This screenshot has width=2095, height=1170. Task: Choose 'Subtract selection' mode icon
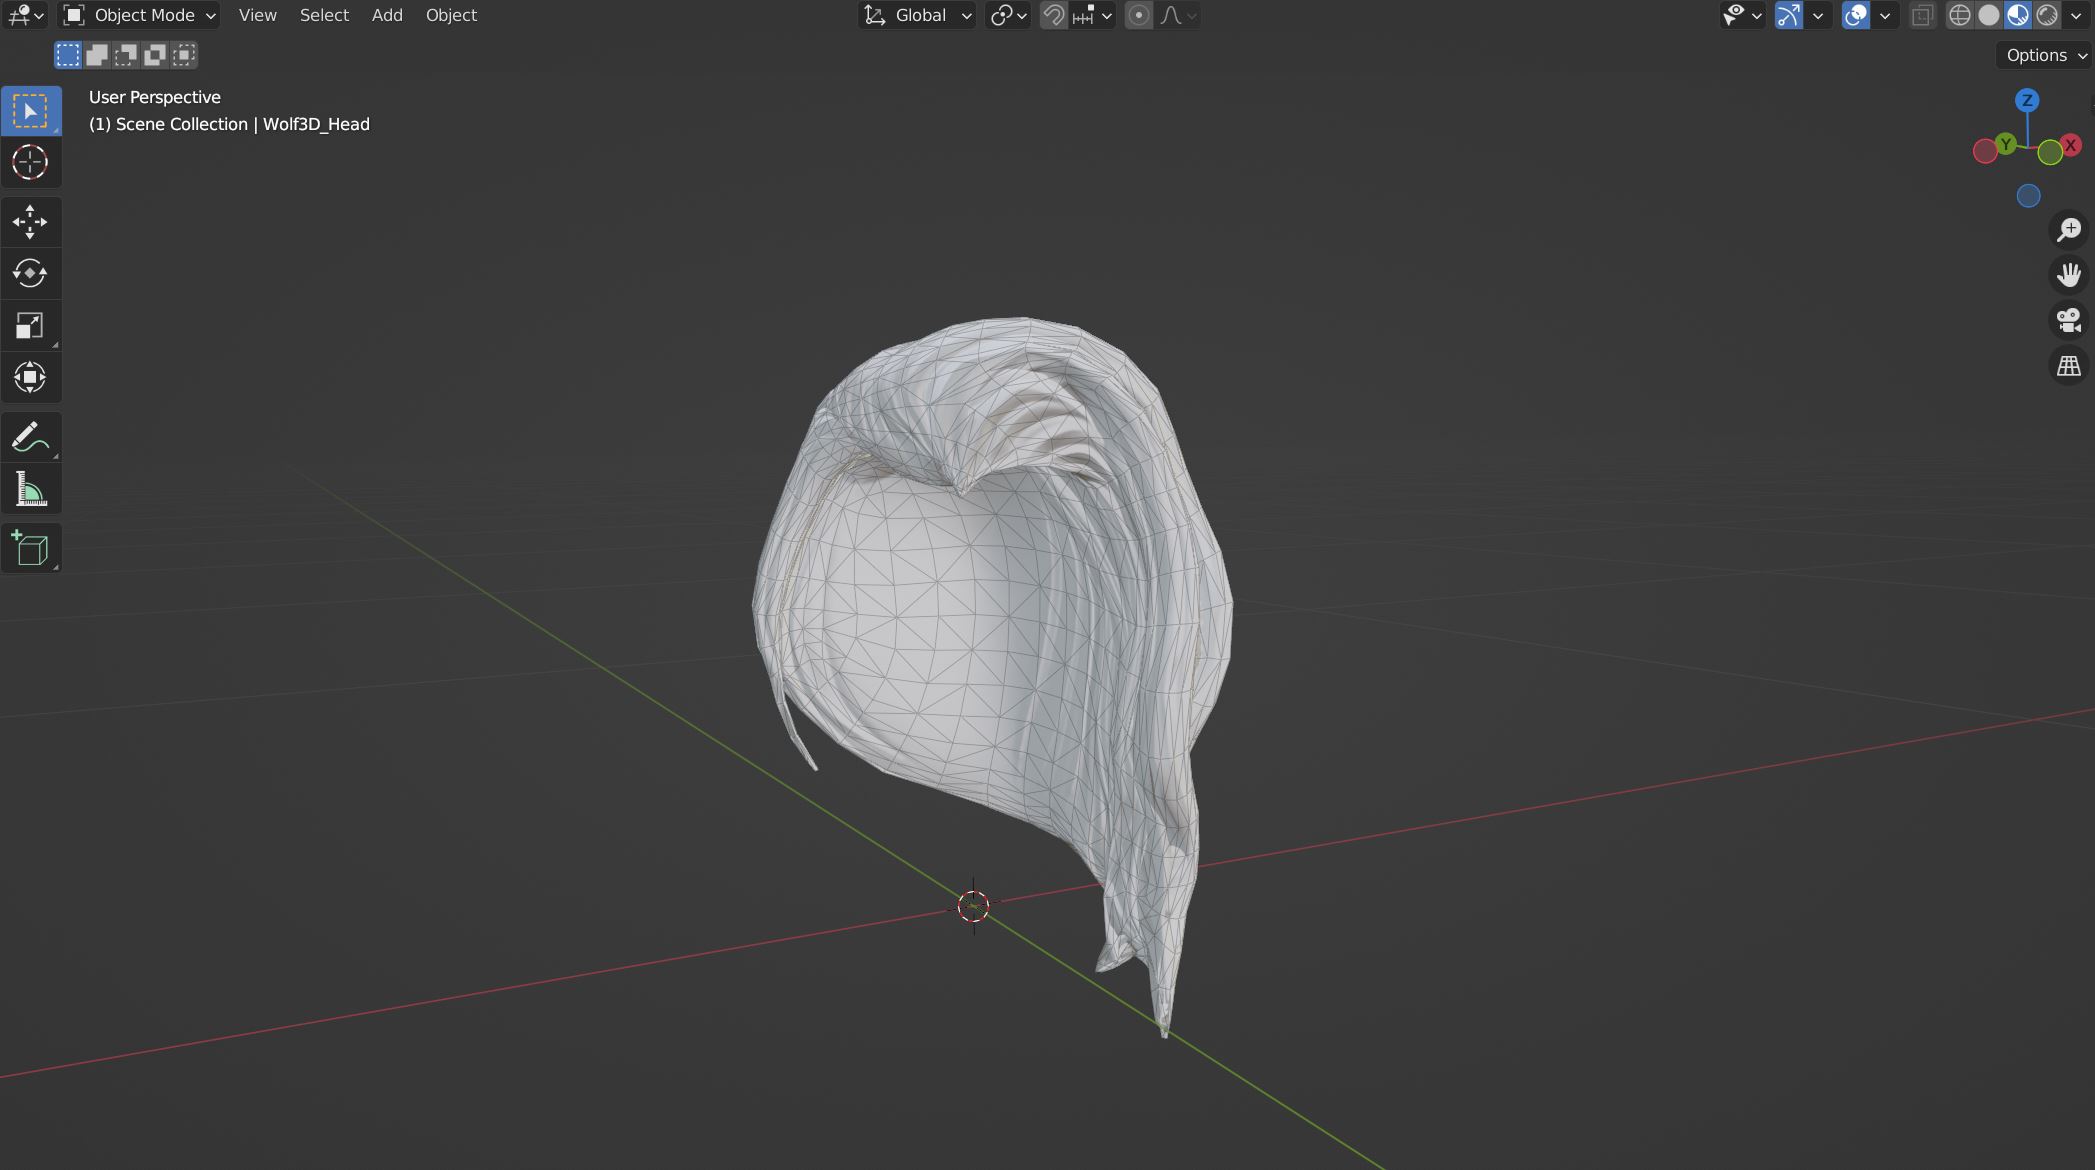click(x=126, y=55)
